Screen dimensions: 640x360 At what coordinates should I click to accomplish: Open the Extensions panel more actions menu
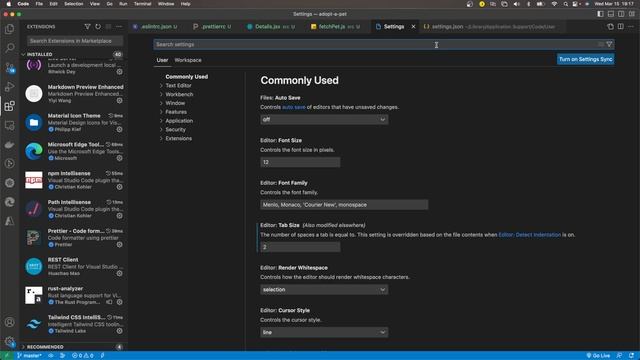119,27
